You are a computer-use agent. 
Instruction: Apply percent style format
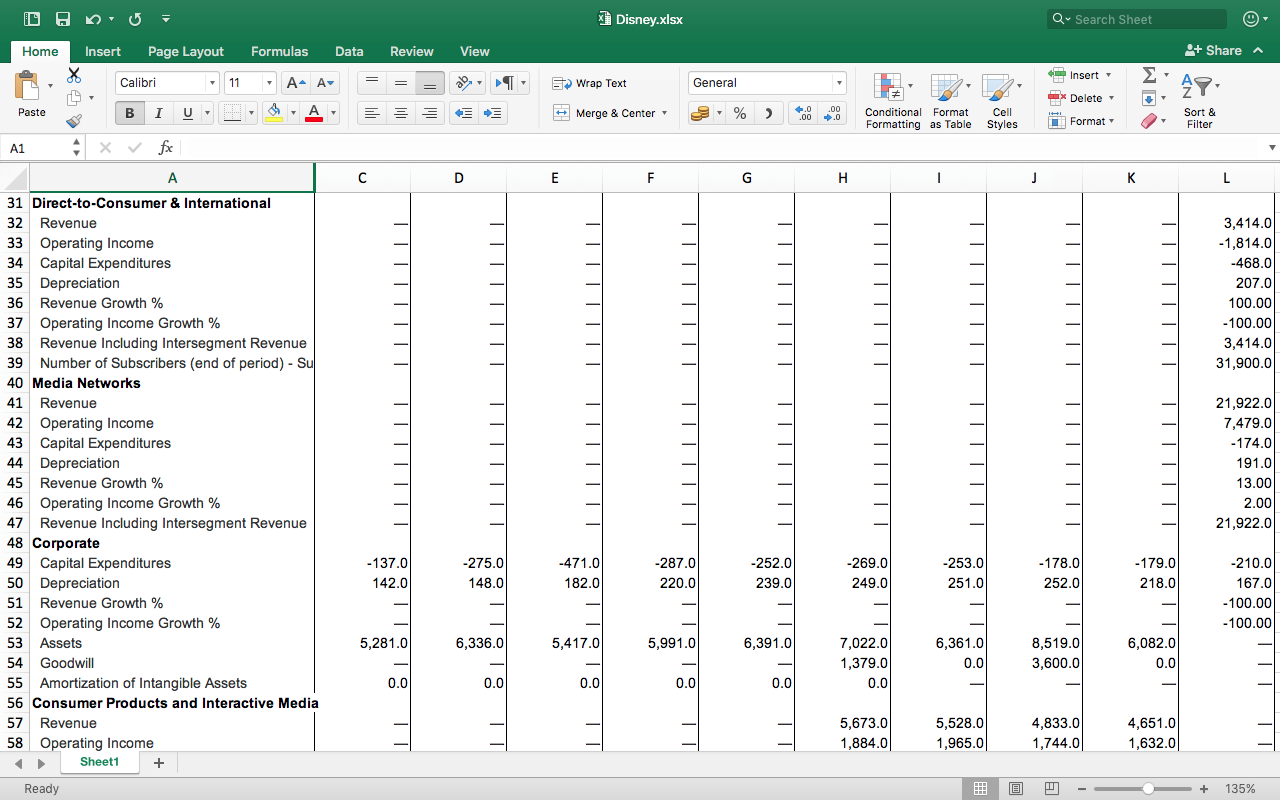pos(740,113)
